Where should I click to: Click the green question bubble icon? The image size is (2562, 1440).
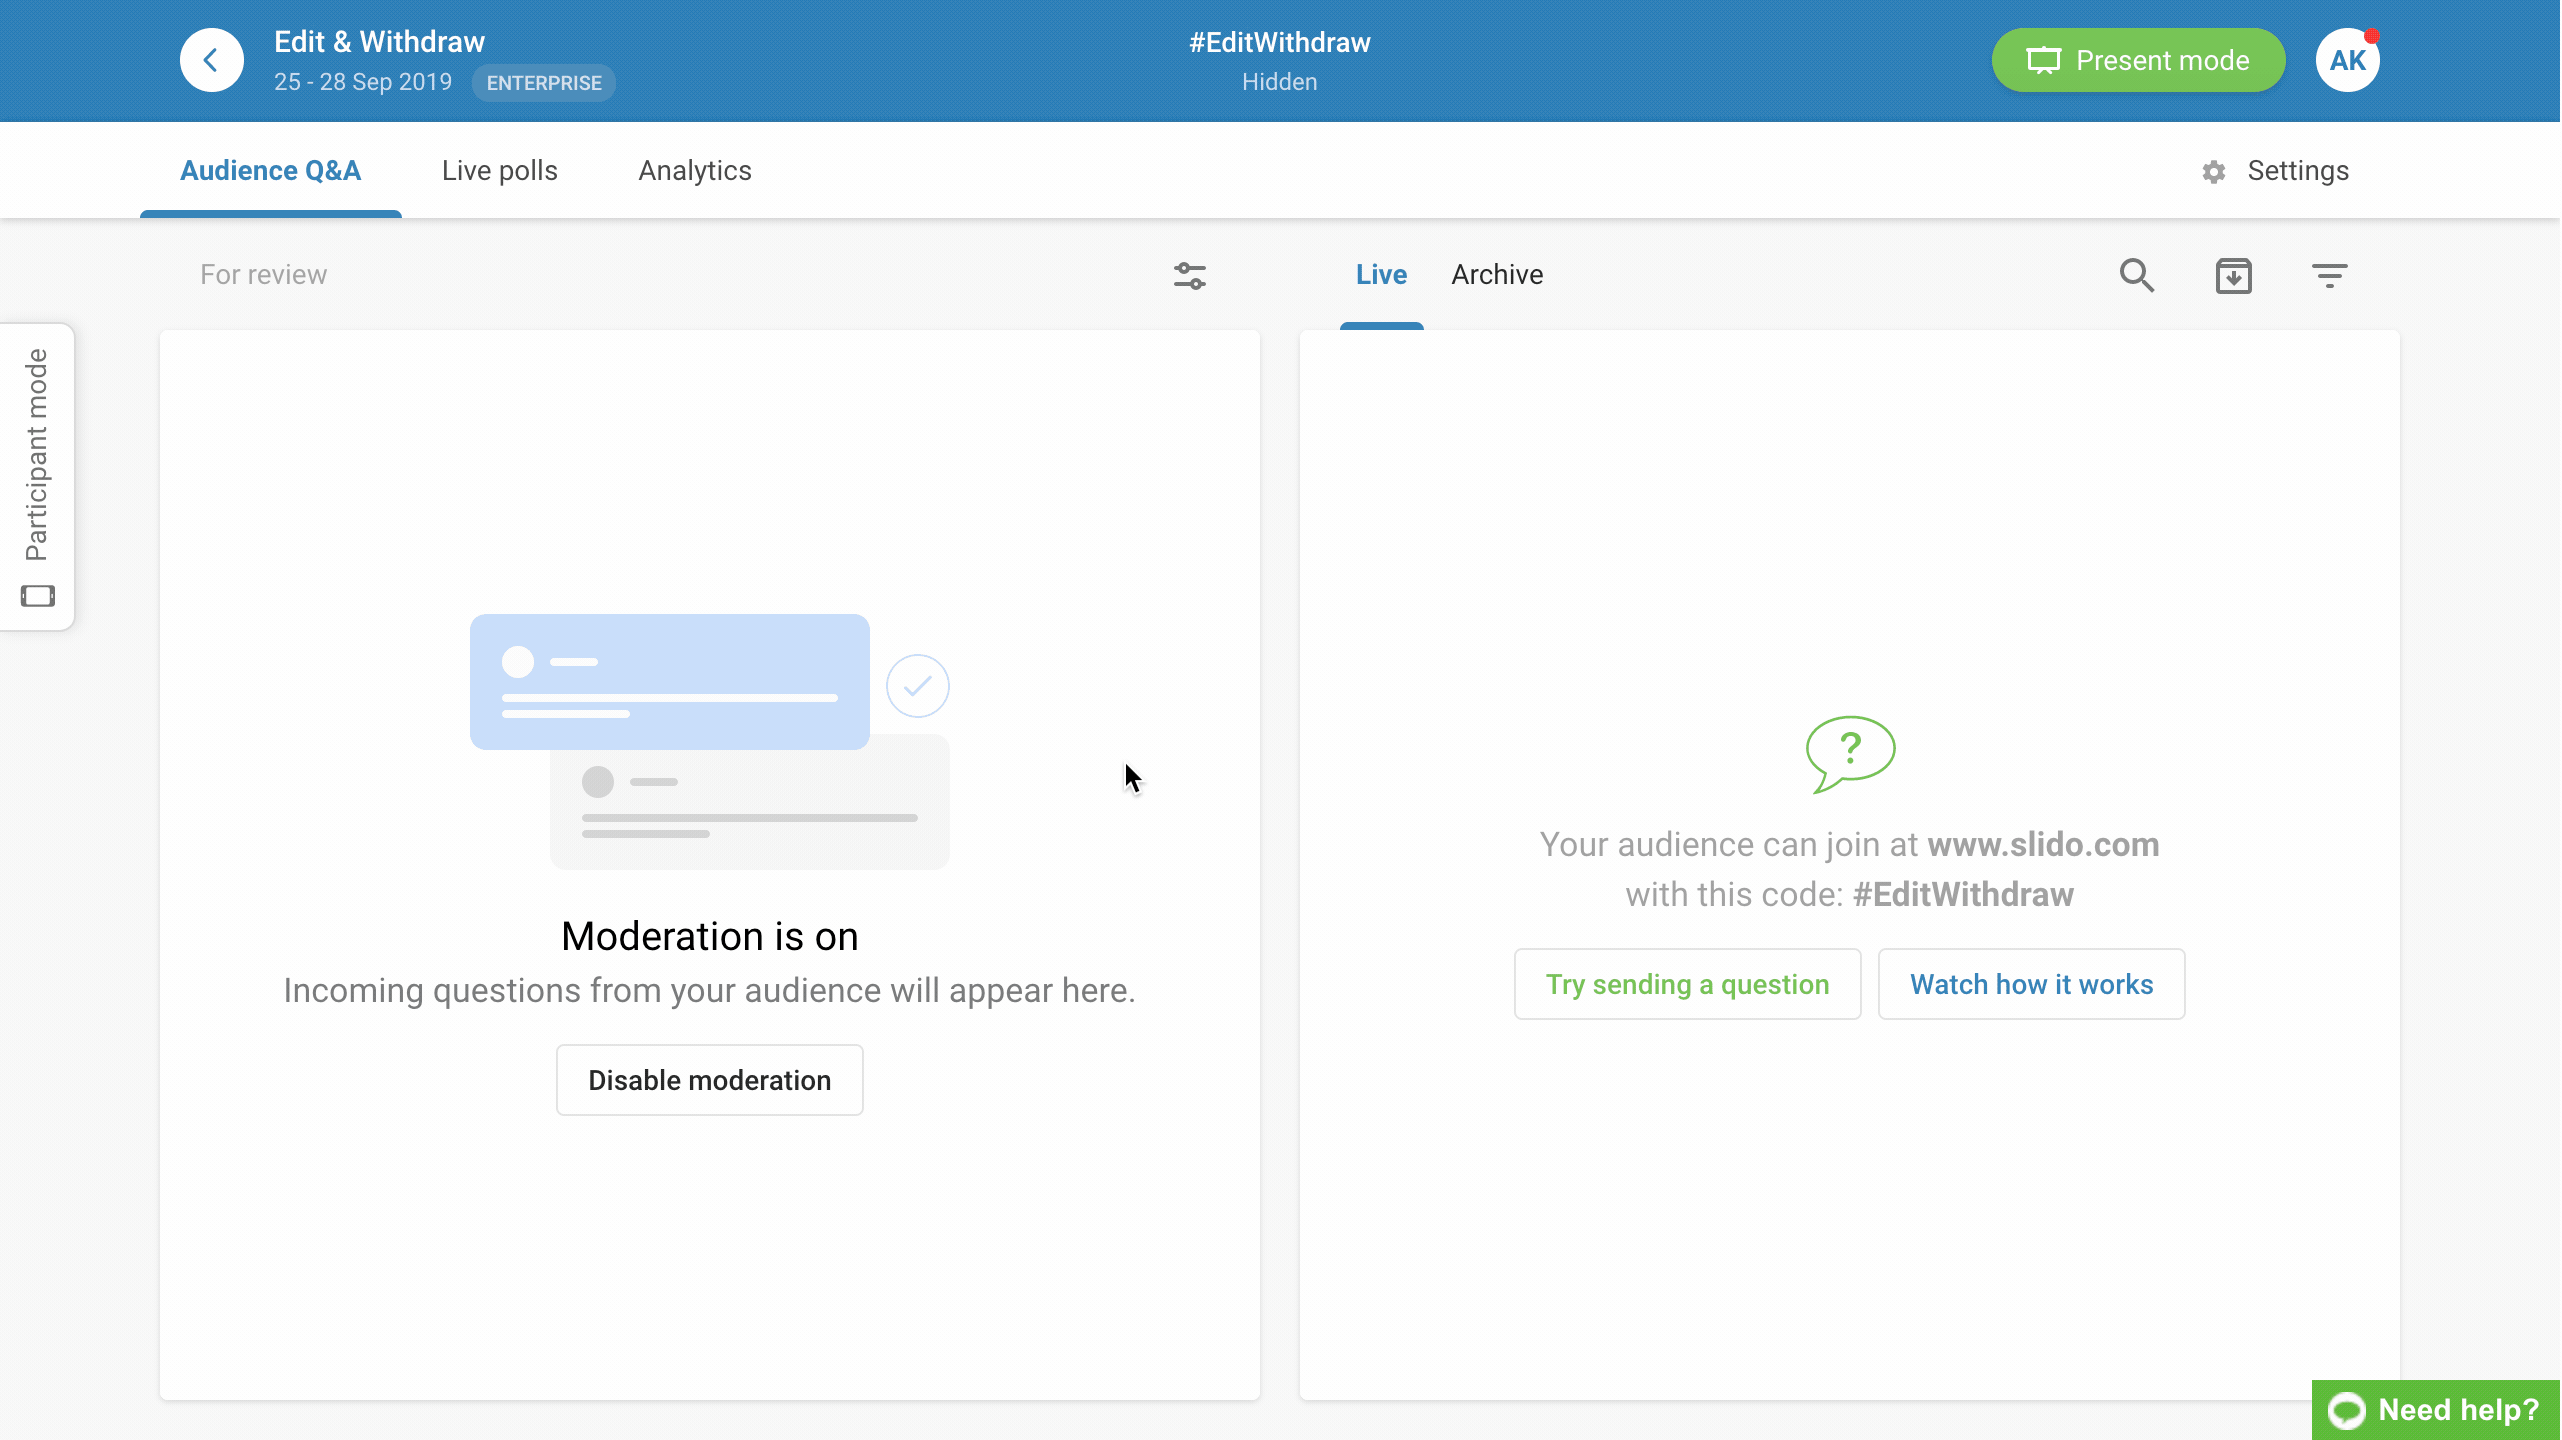(x=1850, y=754)
